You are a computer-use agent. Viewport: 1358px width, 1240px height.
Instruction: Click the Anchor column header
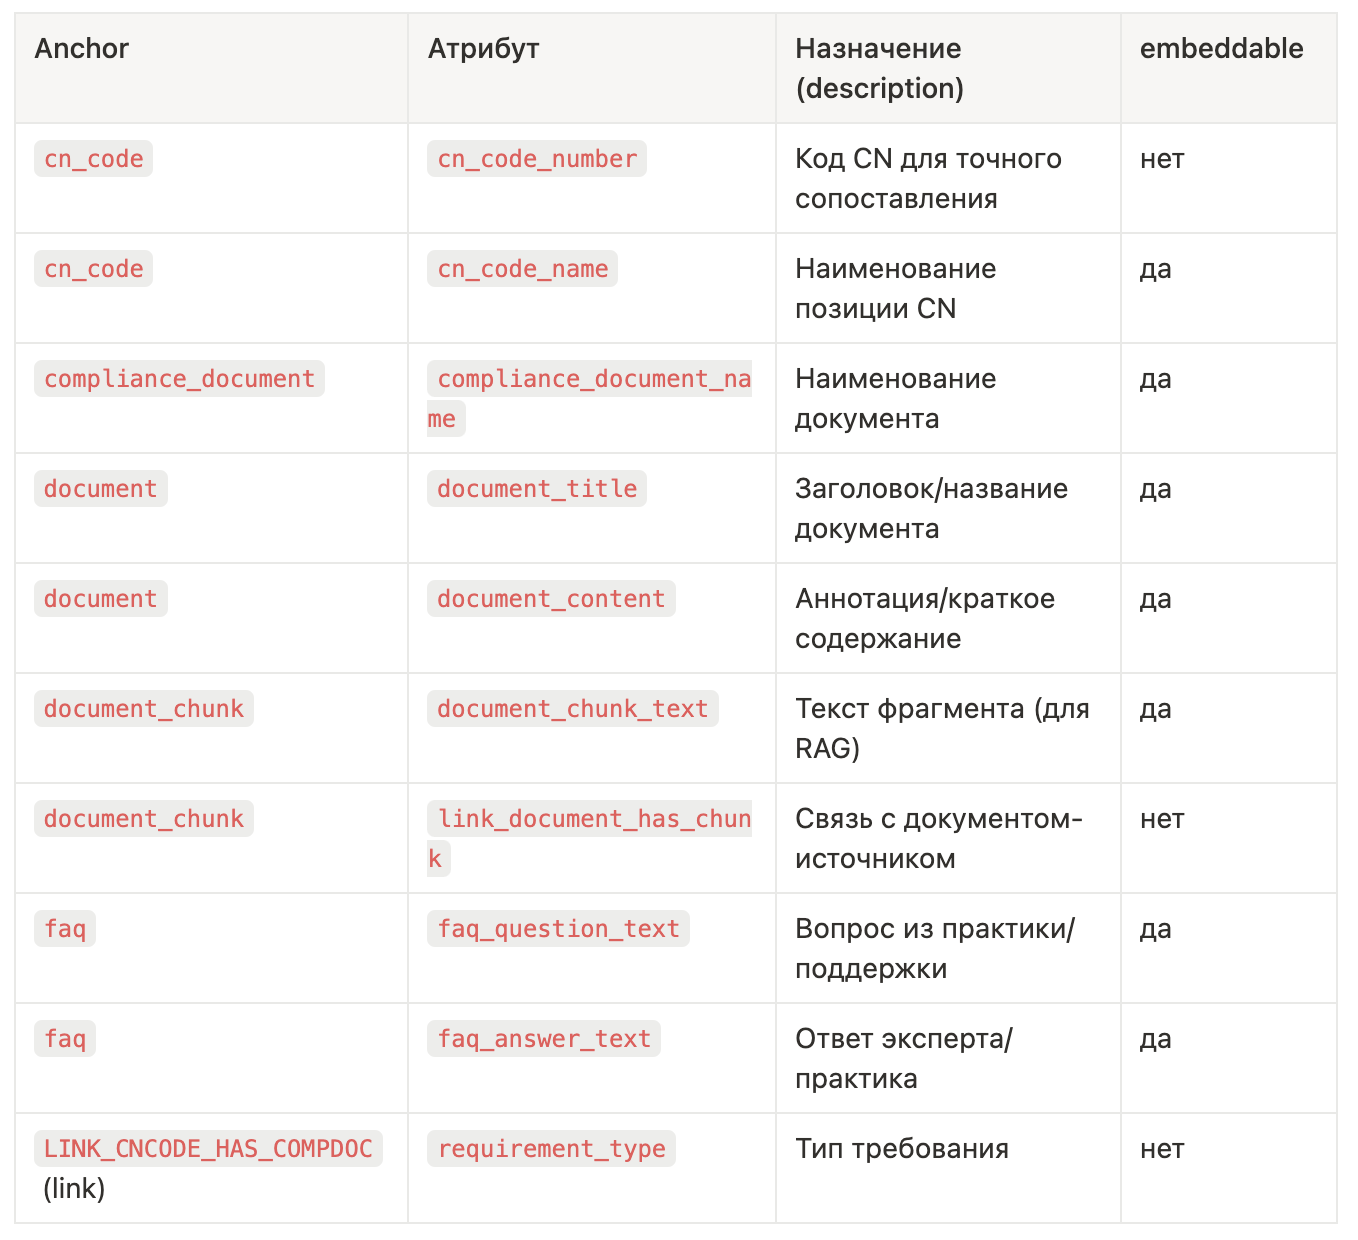tap(82, 48)
